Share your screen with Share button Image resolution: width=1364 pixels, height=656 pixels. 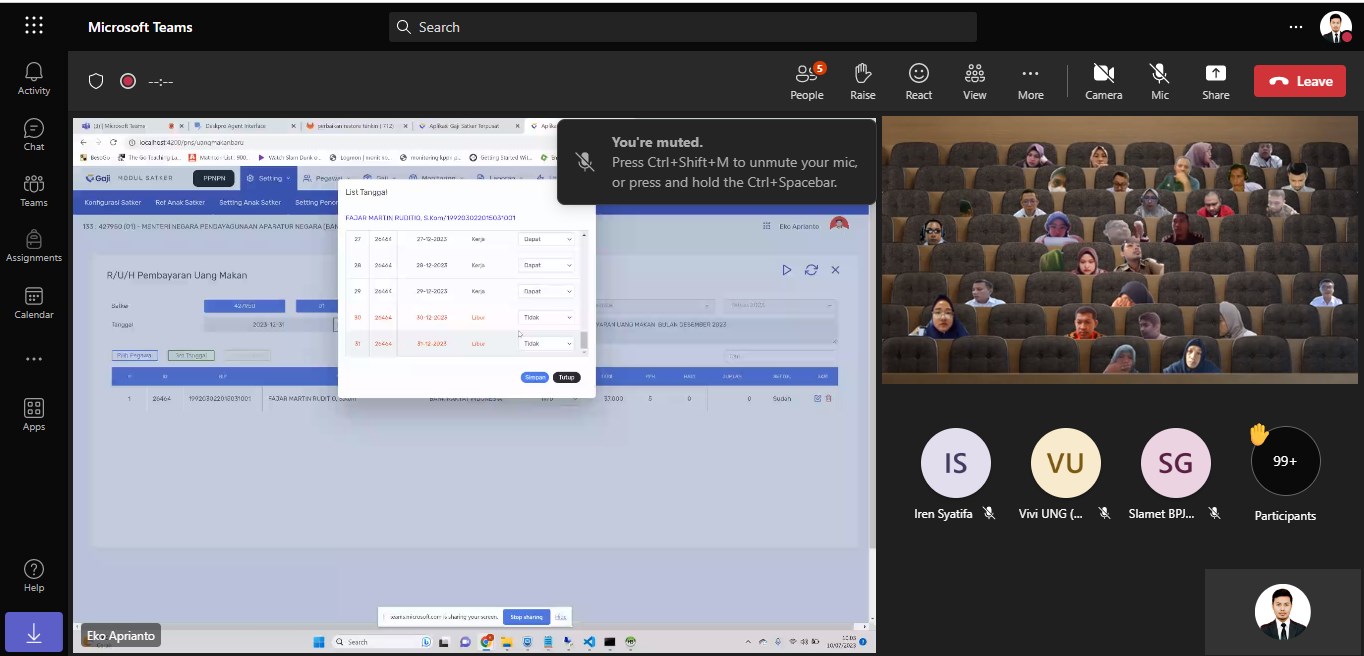[x=1216, y=82]
